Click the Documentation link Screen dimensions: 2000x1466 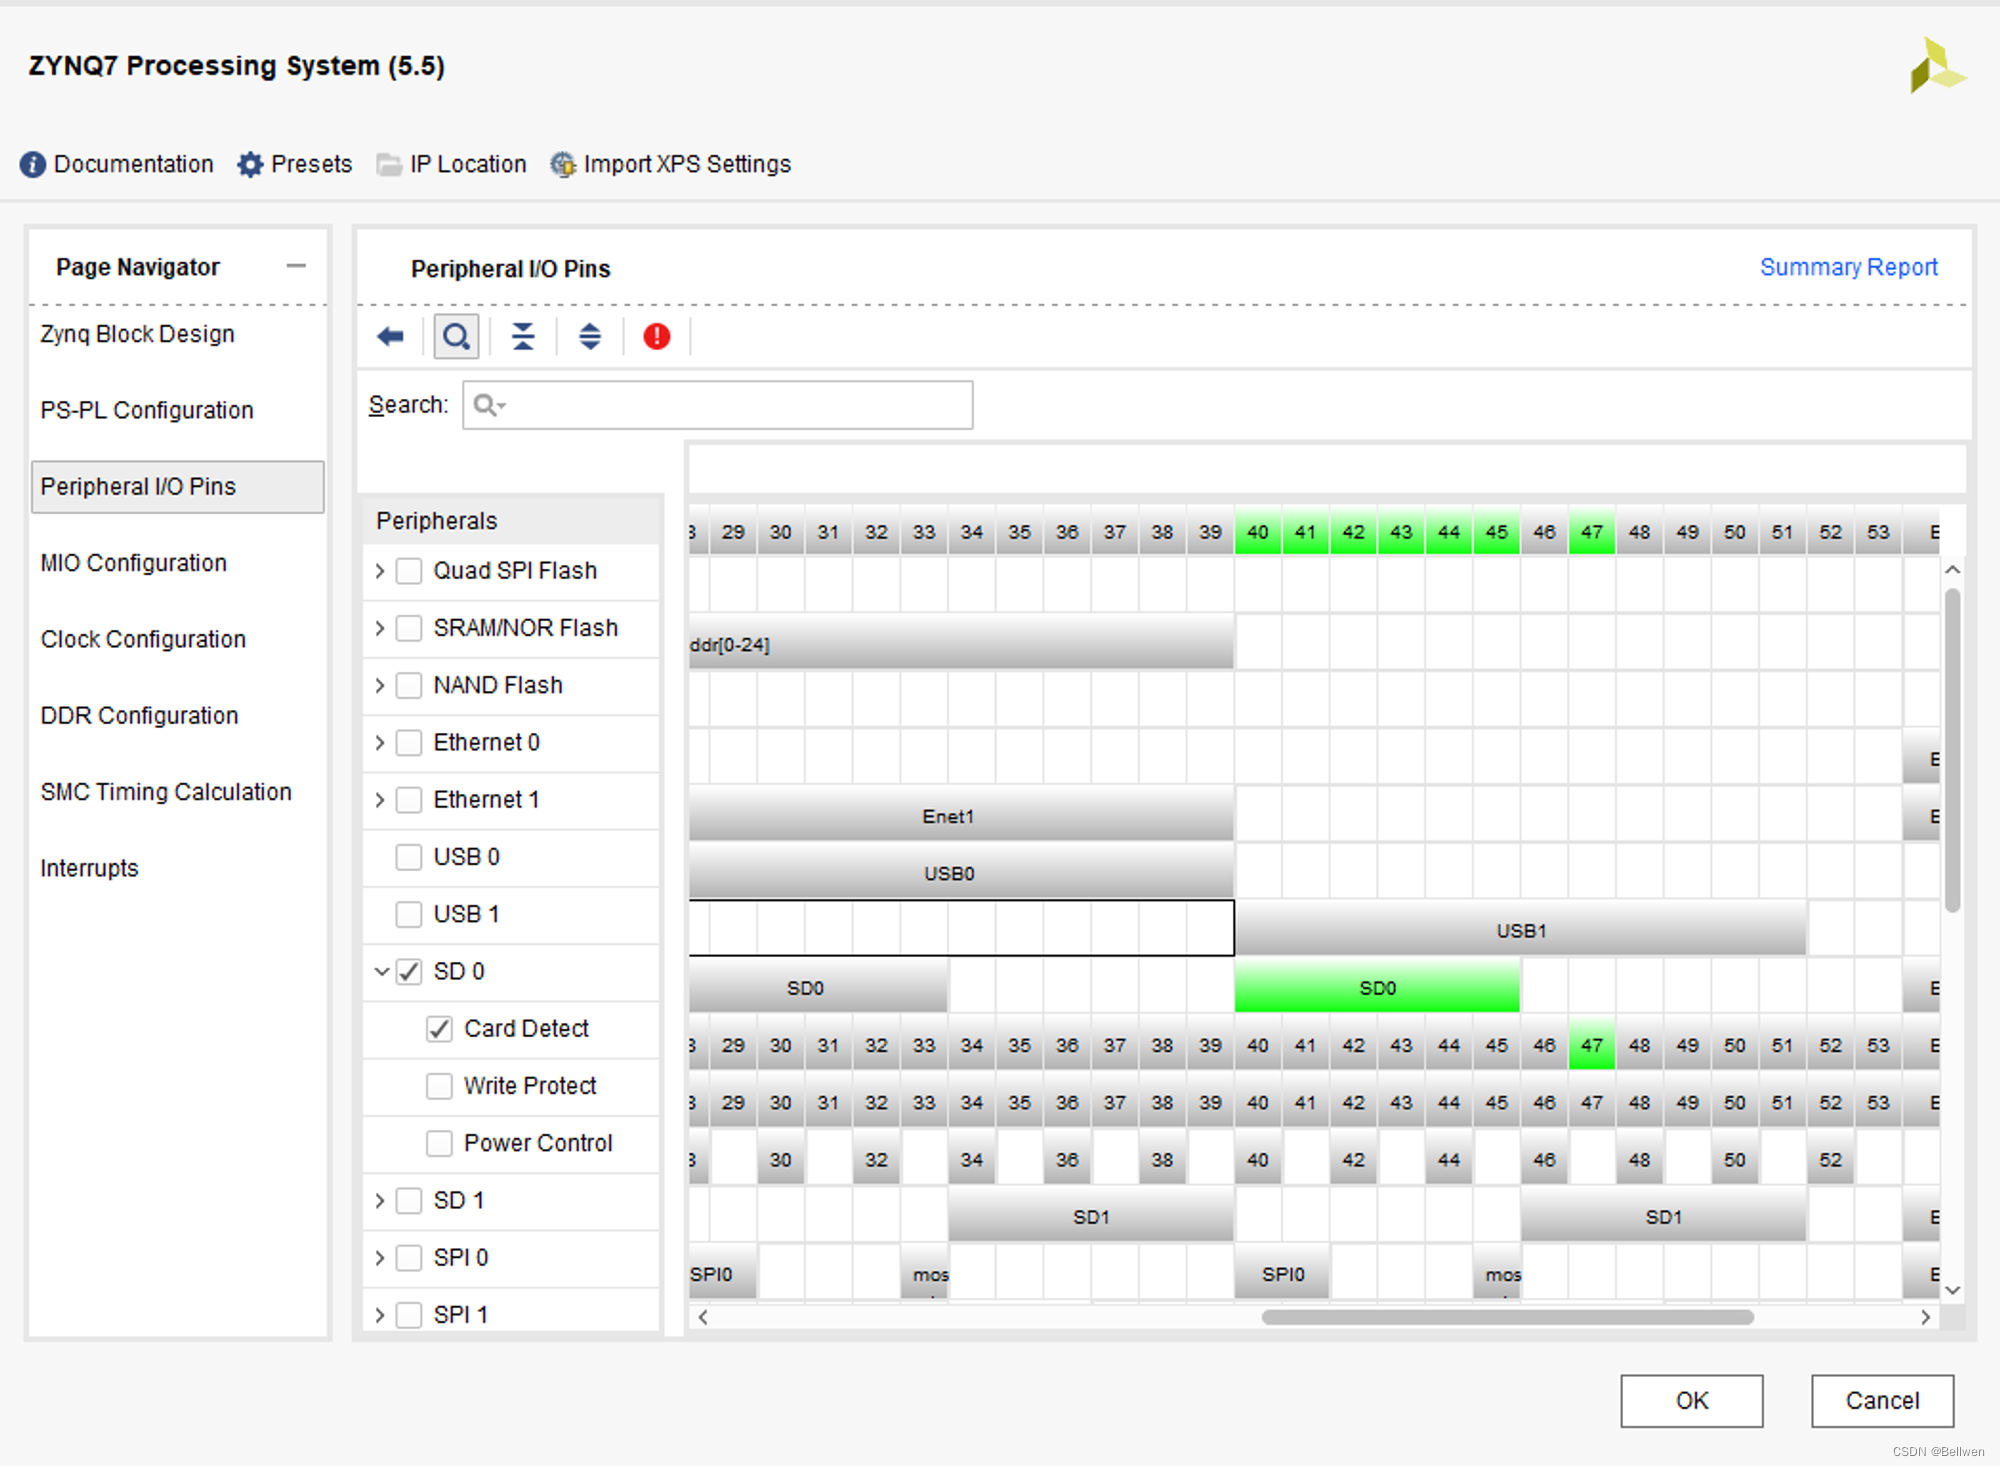coord(133,164)
